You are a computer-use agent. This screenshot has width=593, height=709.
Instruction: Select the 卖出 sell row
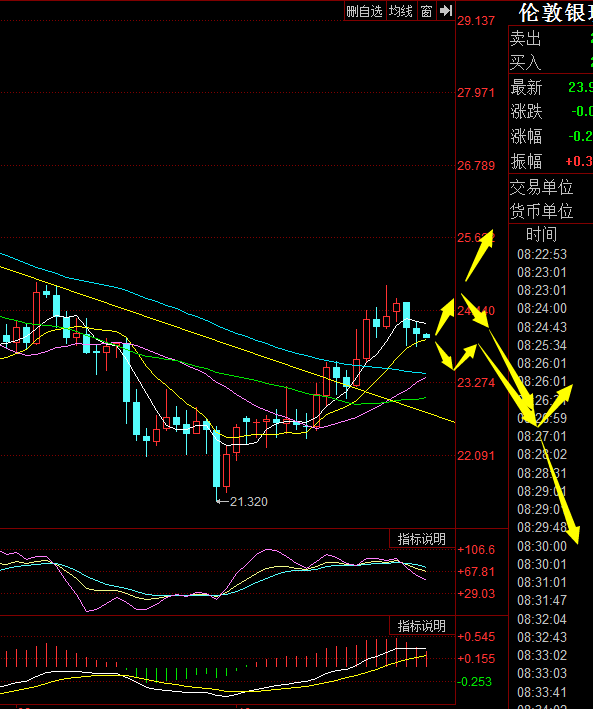point(551,38)
